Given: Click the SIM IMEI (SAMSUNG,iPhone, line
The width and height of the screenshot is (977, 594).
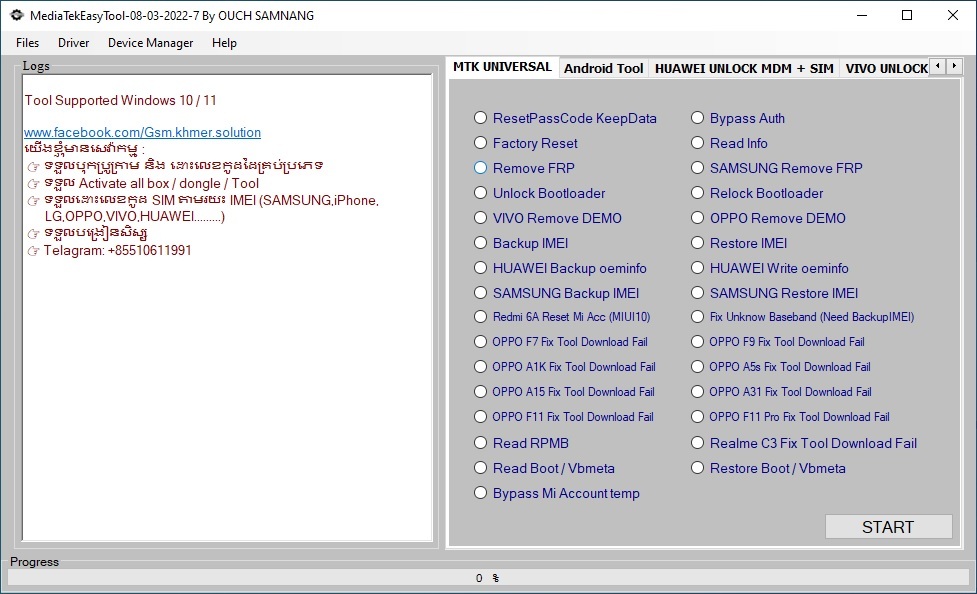Looking at the screenshot, I should coord(212,200).
